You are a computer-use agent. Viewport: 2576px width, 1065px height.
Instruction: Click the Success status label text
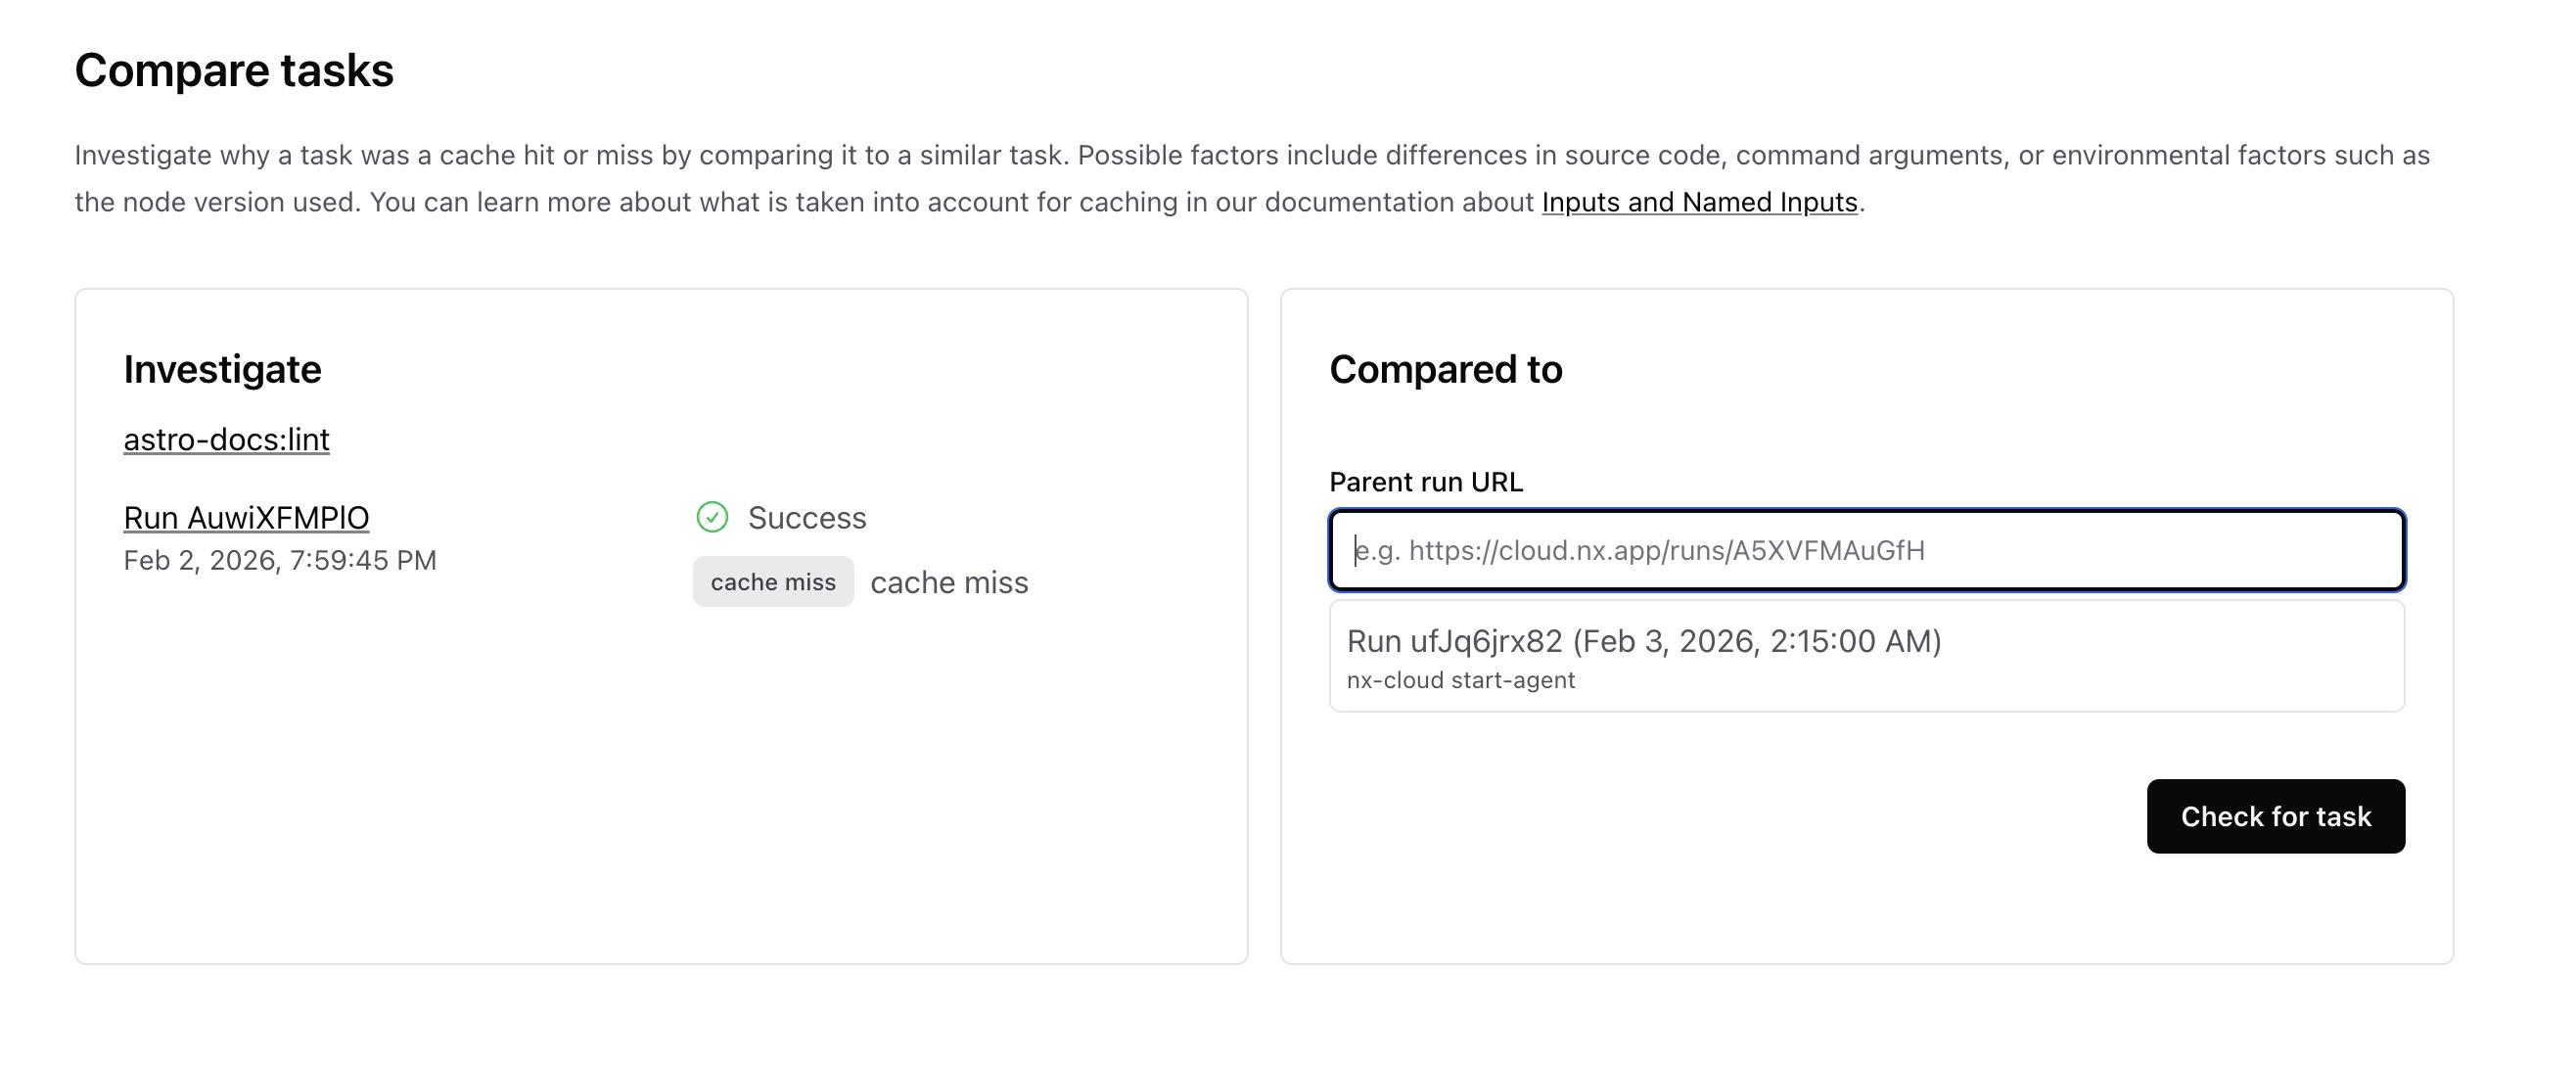pos(806,517)
